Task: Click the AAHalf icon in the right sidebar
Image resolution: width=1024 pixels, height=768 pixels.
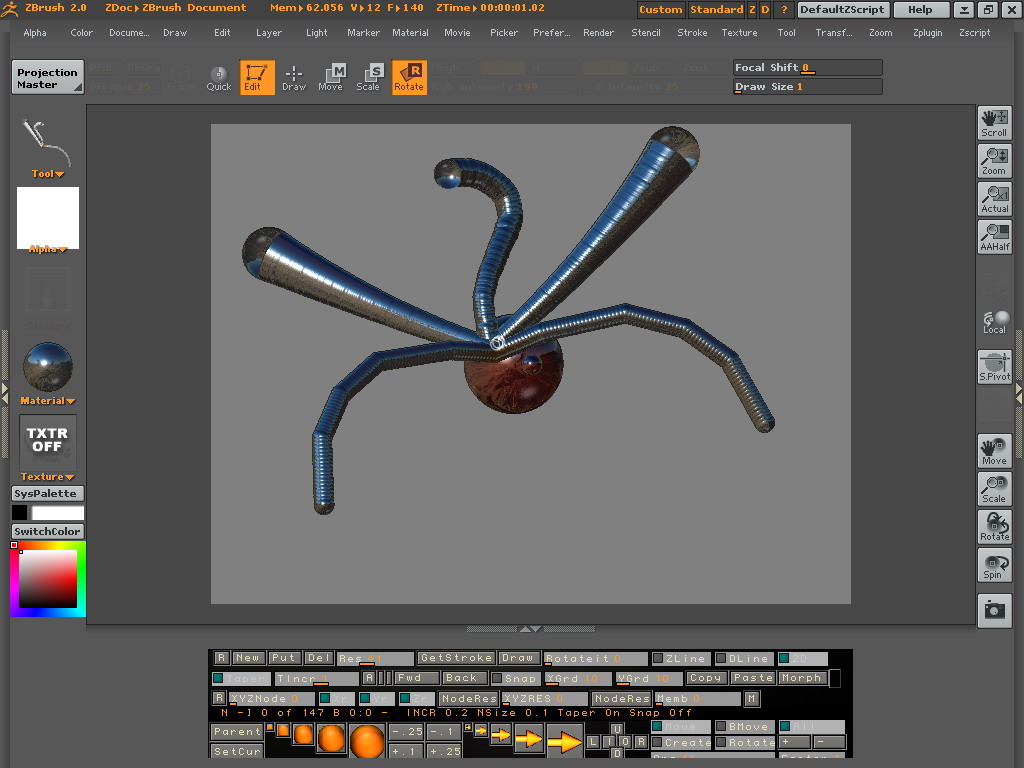Action: [994, 236]
